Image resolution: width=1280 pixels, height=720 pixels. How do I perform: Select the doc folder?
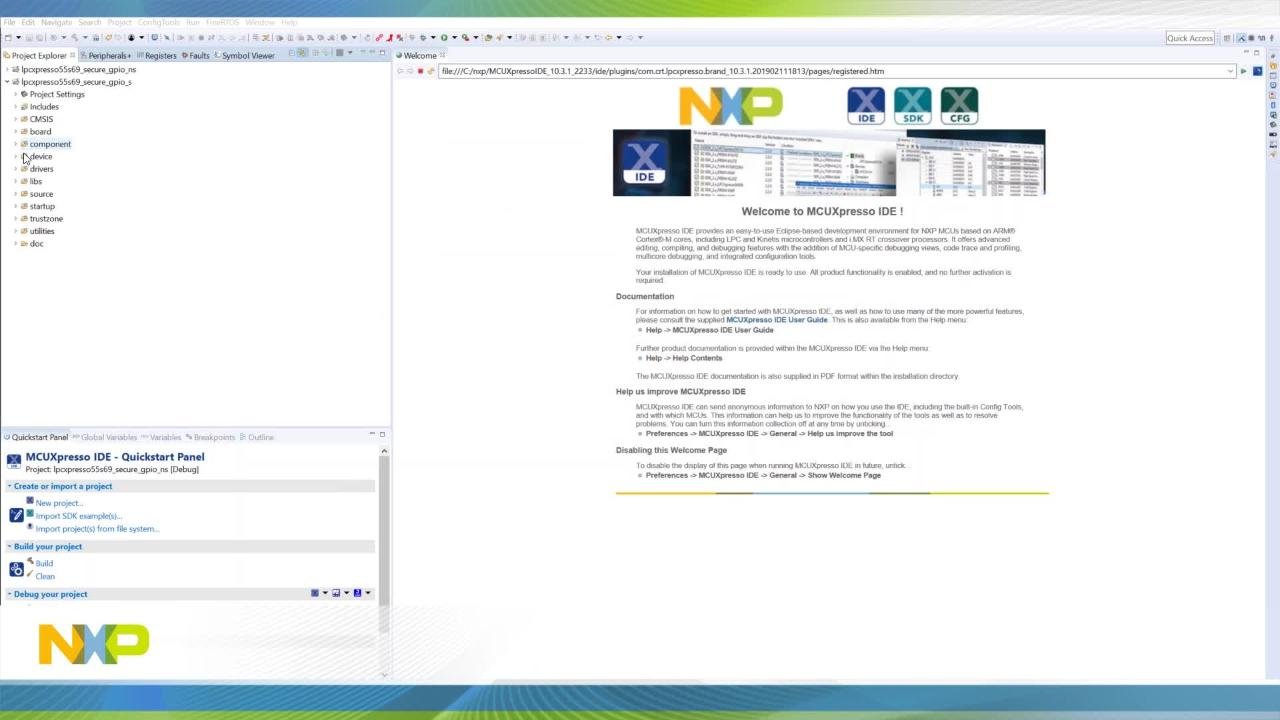coord(37,244)
